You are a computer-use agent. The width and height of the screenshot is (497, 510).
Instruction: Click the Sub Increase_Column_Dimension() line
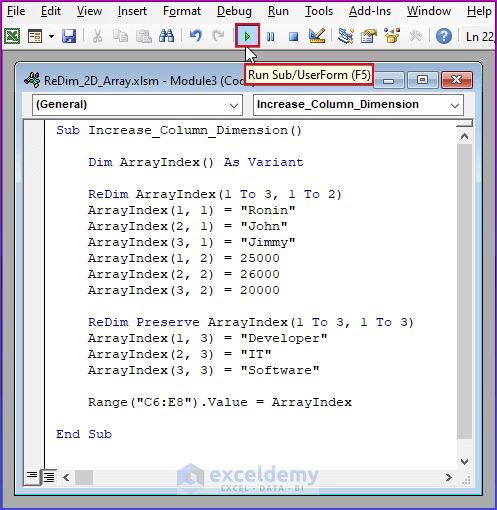pyautogui.click(x=179, y=130)
